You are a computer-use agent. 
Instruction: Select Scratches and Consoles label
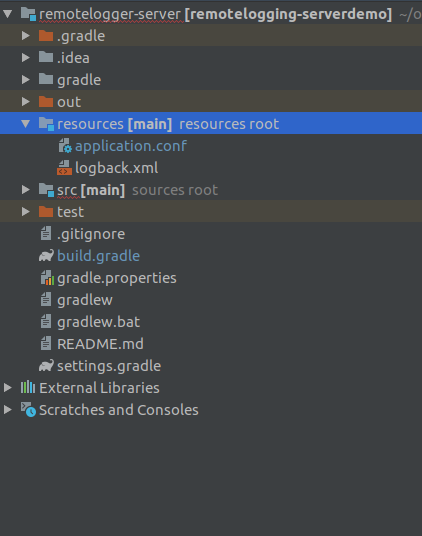(119, 410)
